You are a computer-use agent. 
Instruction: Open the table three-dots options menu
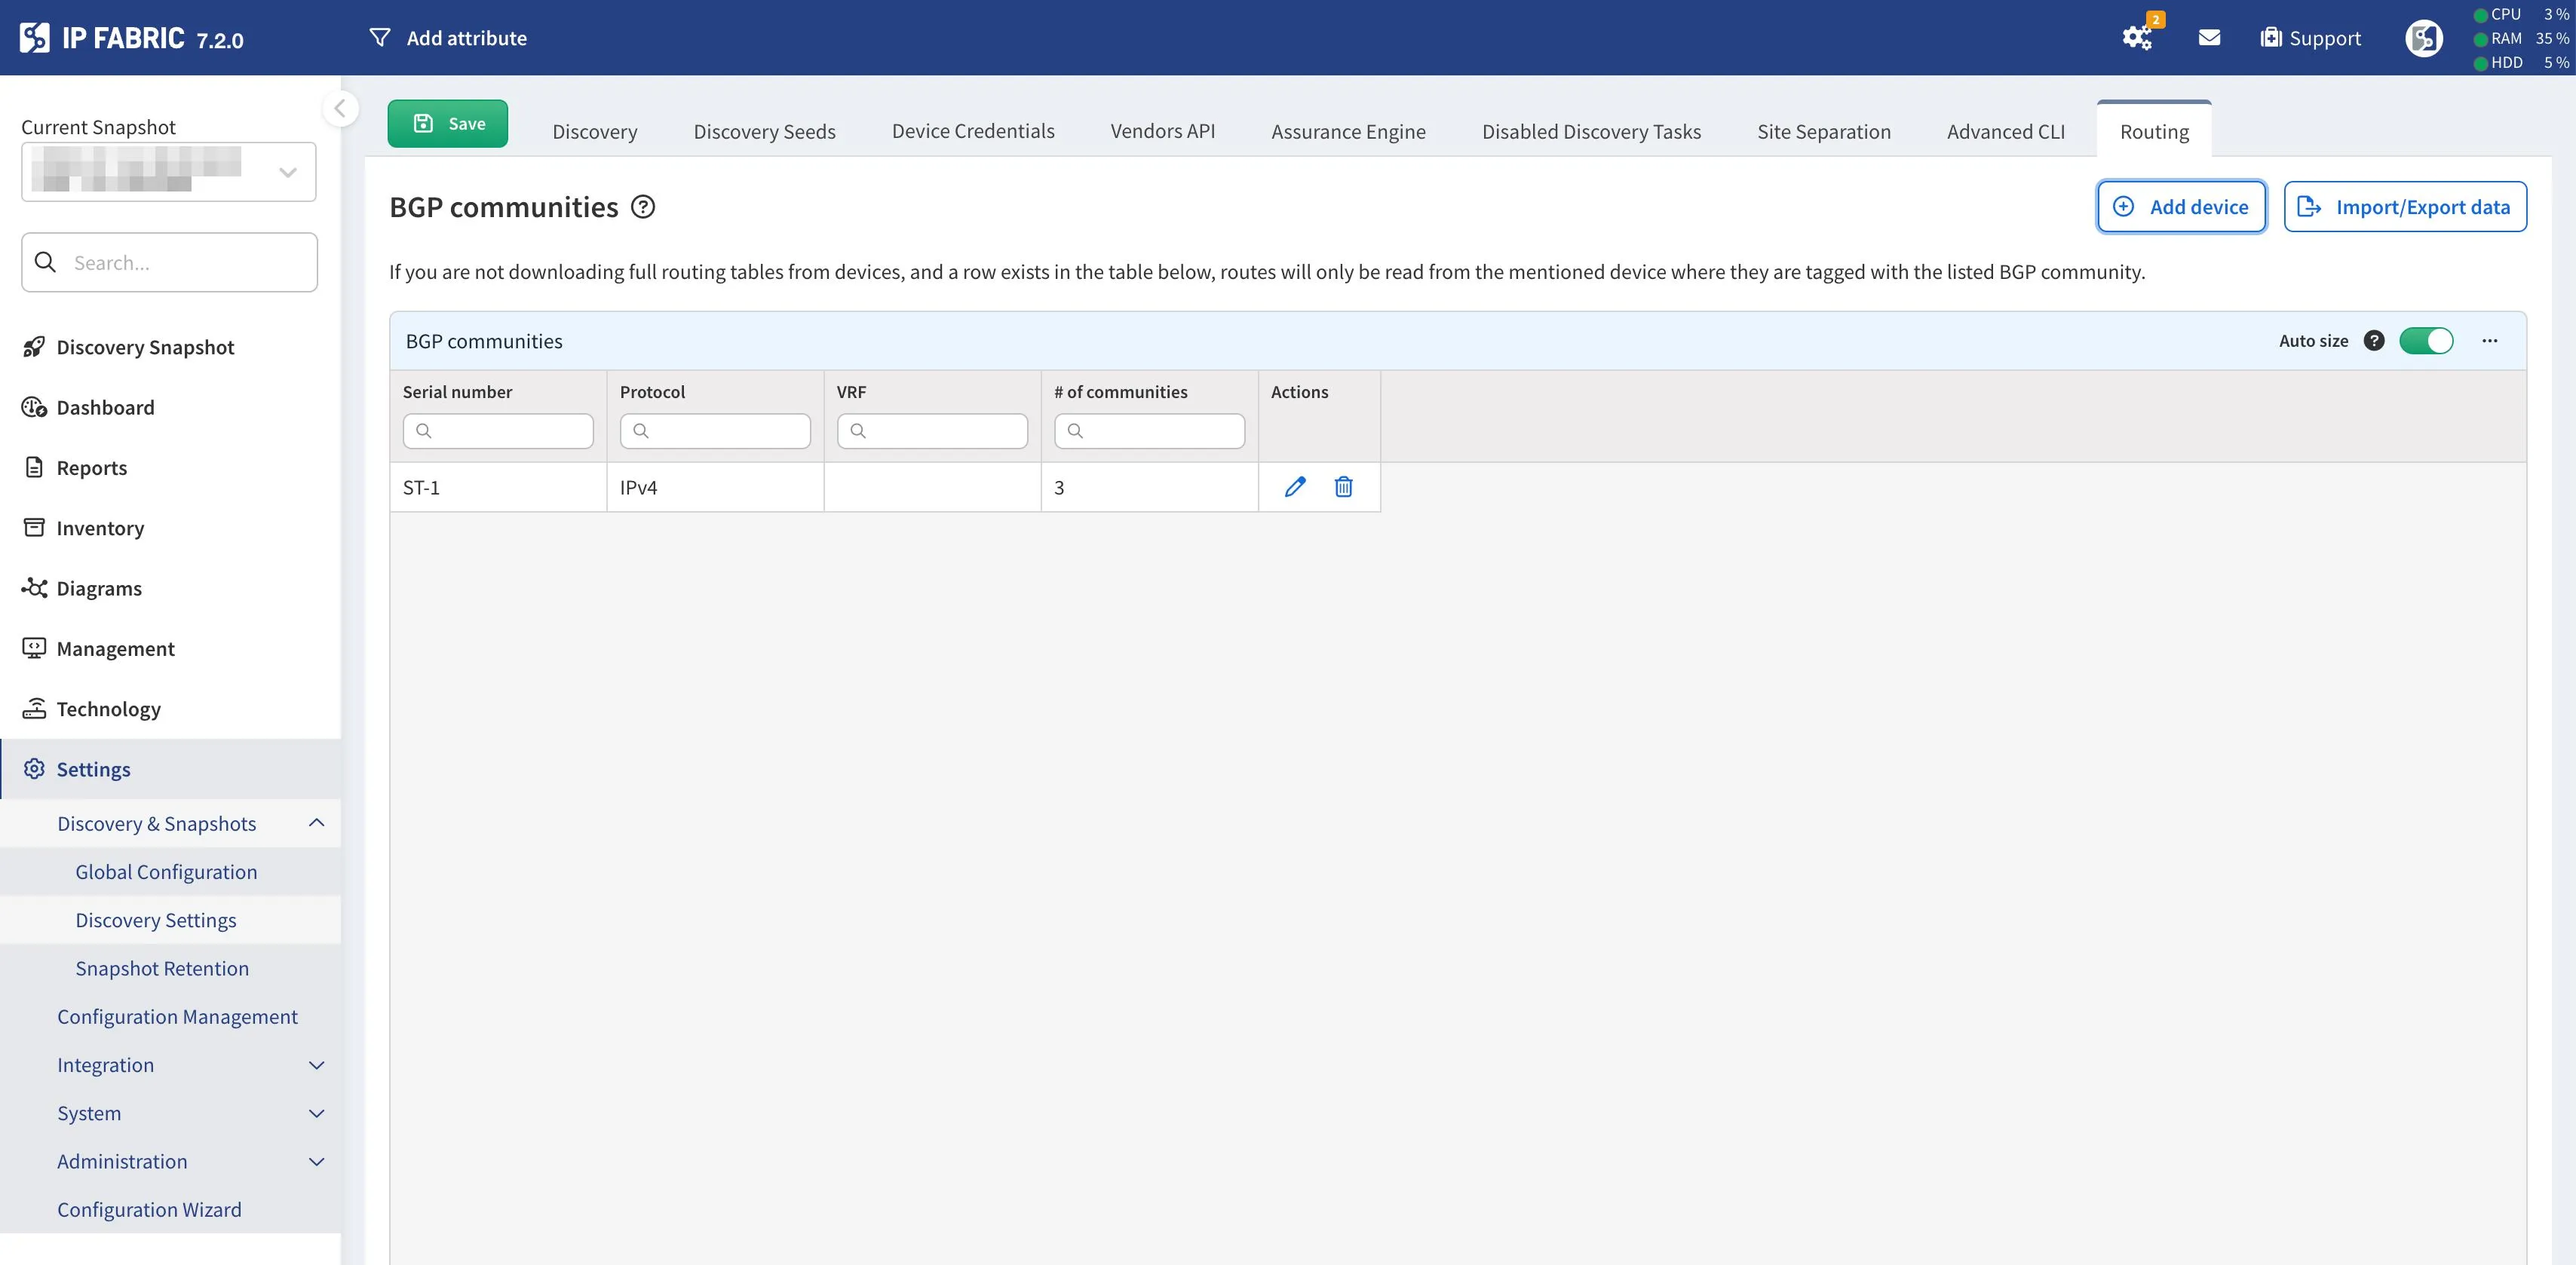[2489, 341]
